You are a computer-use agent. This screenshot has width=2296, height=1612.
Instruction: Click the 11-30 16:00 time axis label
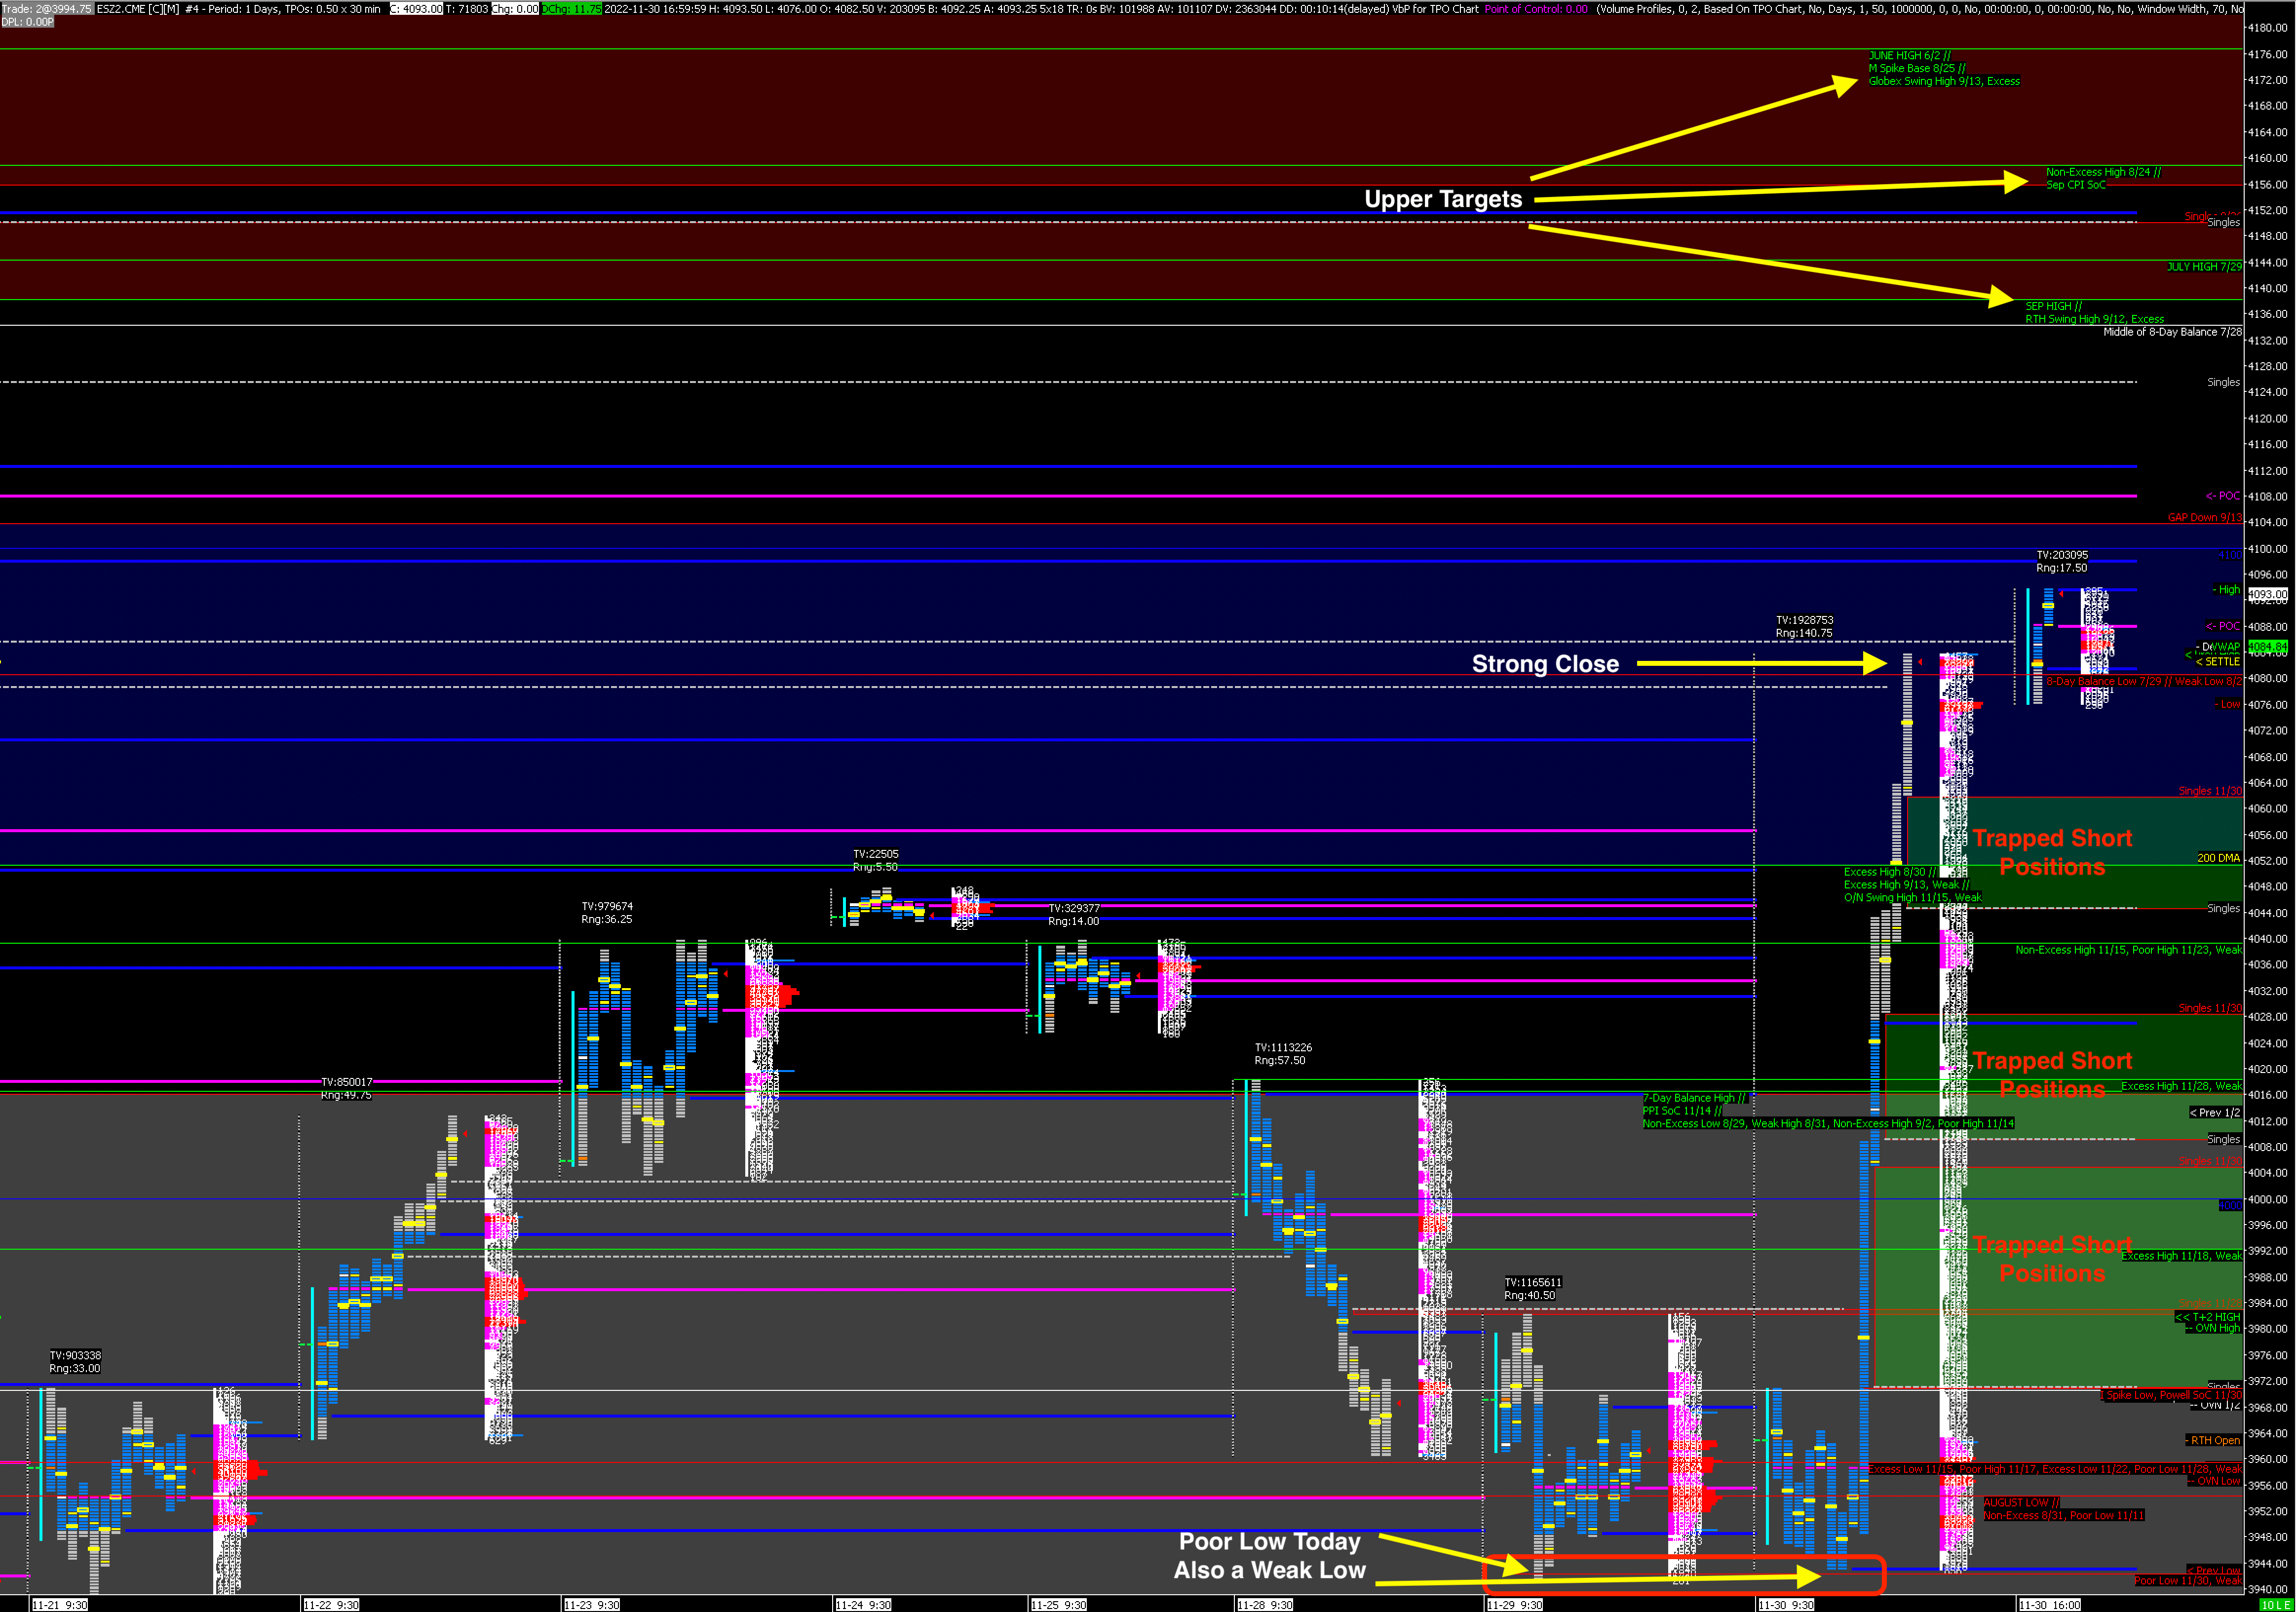click(x=2049, y=1604)
